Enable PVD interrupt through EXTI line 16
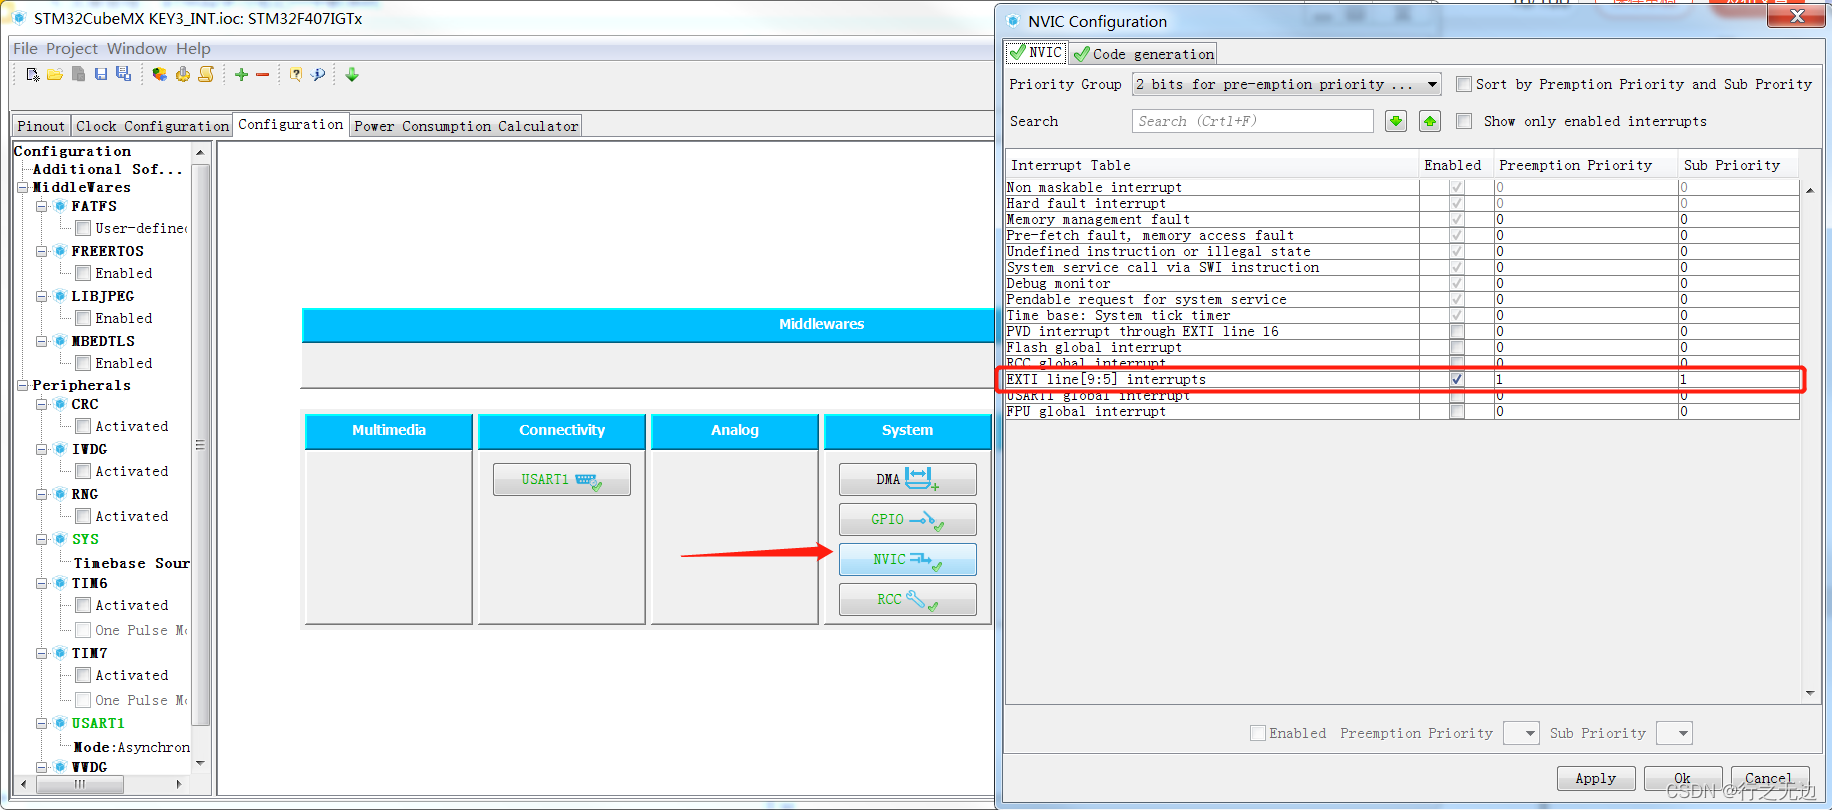Screen dimensions: 1832x810 click(x=1457, y=331)
